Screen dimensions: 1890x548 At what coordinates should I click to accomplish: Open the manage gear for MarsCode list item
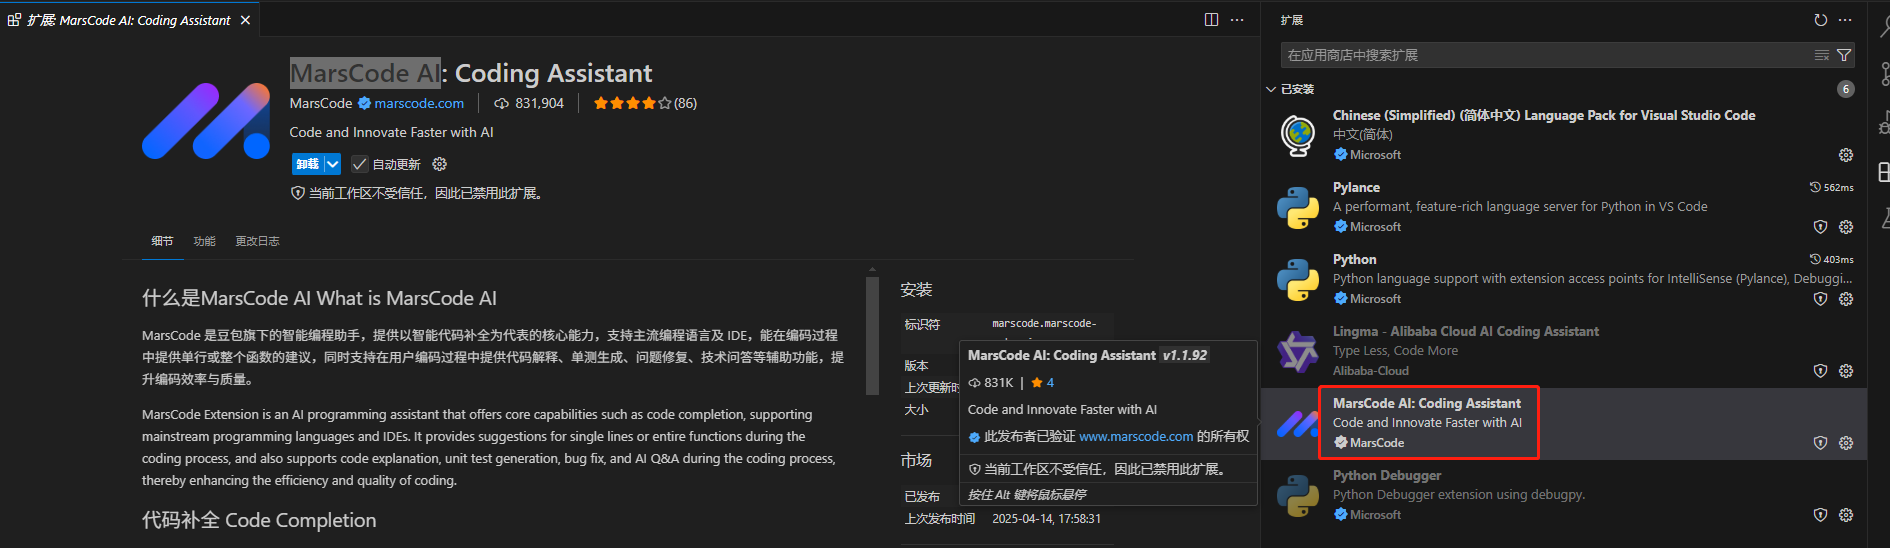click(1846, 443)
